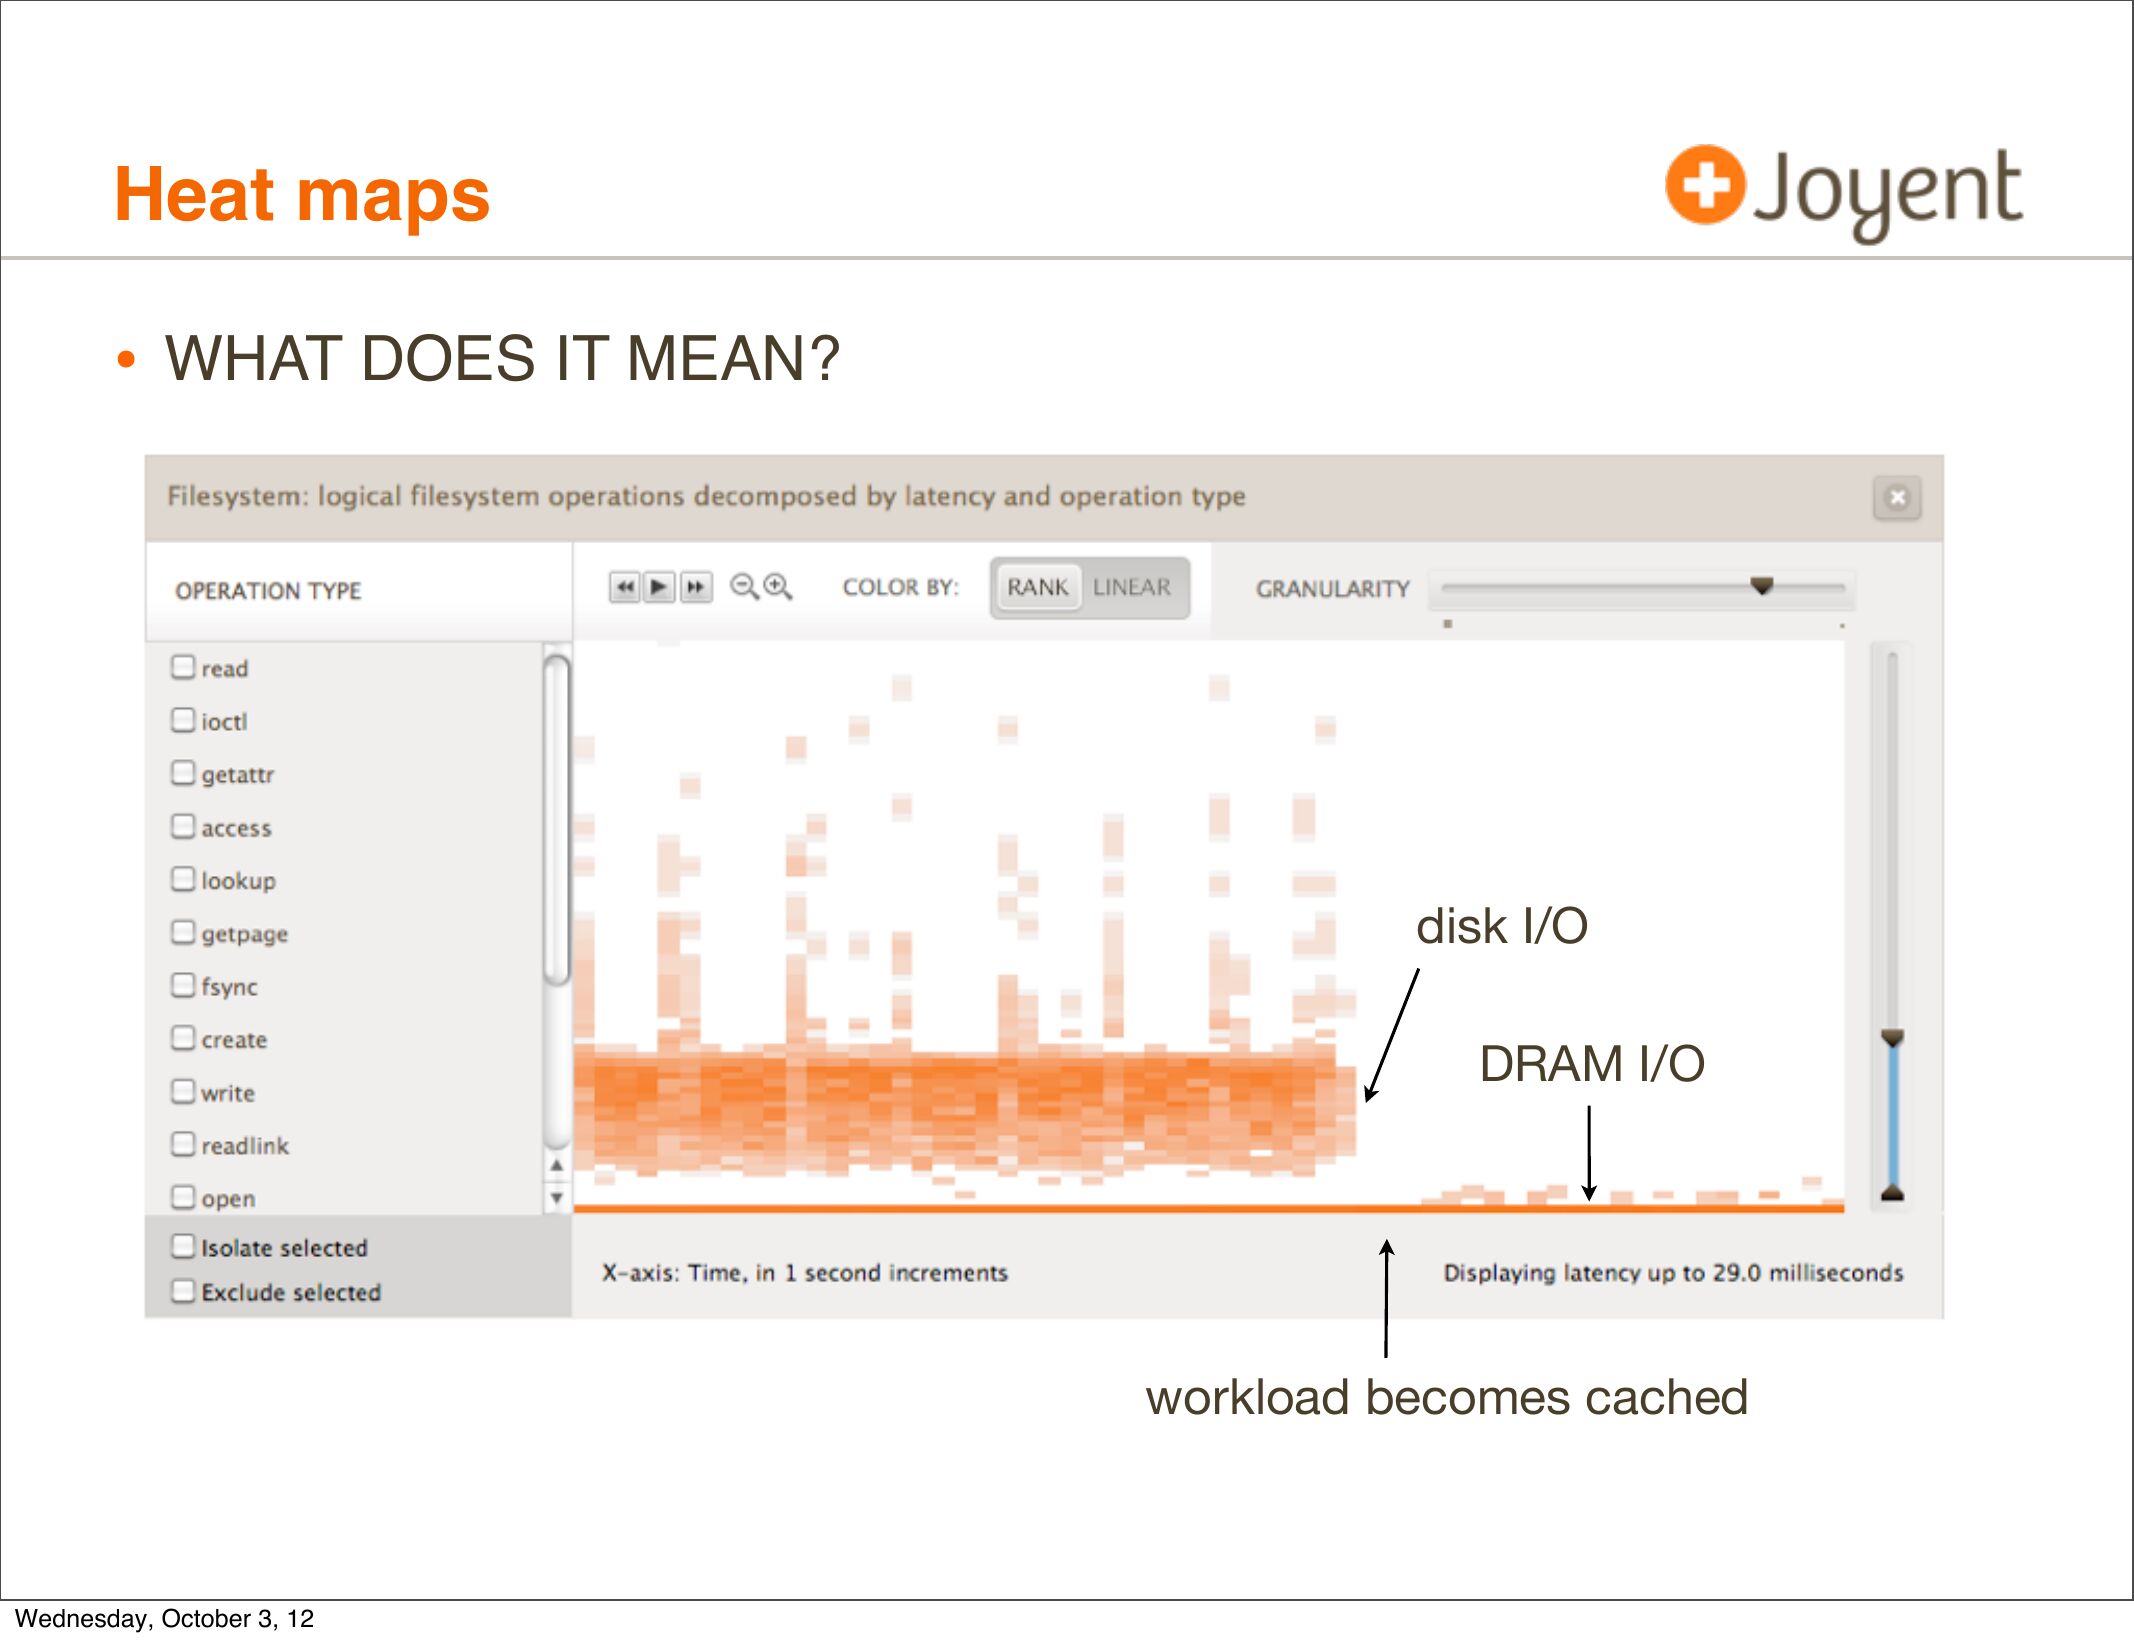The height and width of the screenshot is (1642, 2134).
Task: Toggle the Exclude selected checkbox
Action: pos(183,1291)
